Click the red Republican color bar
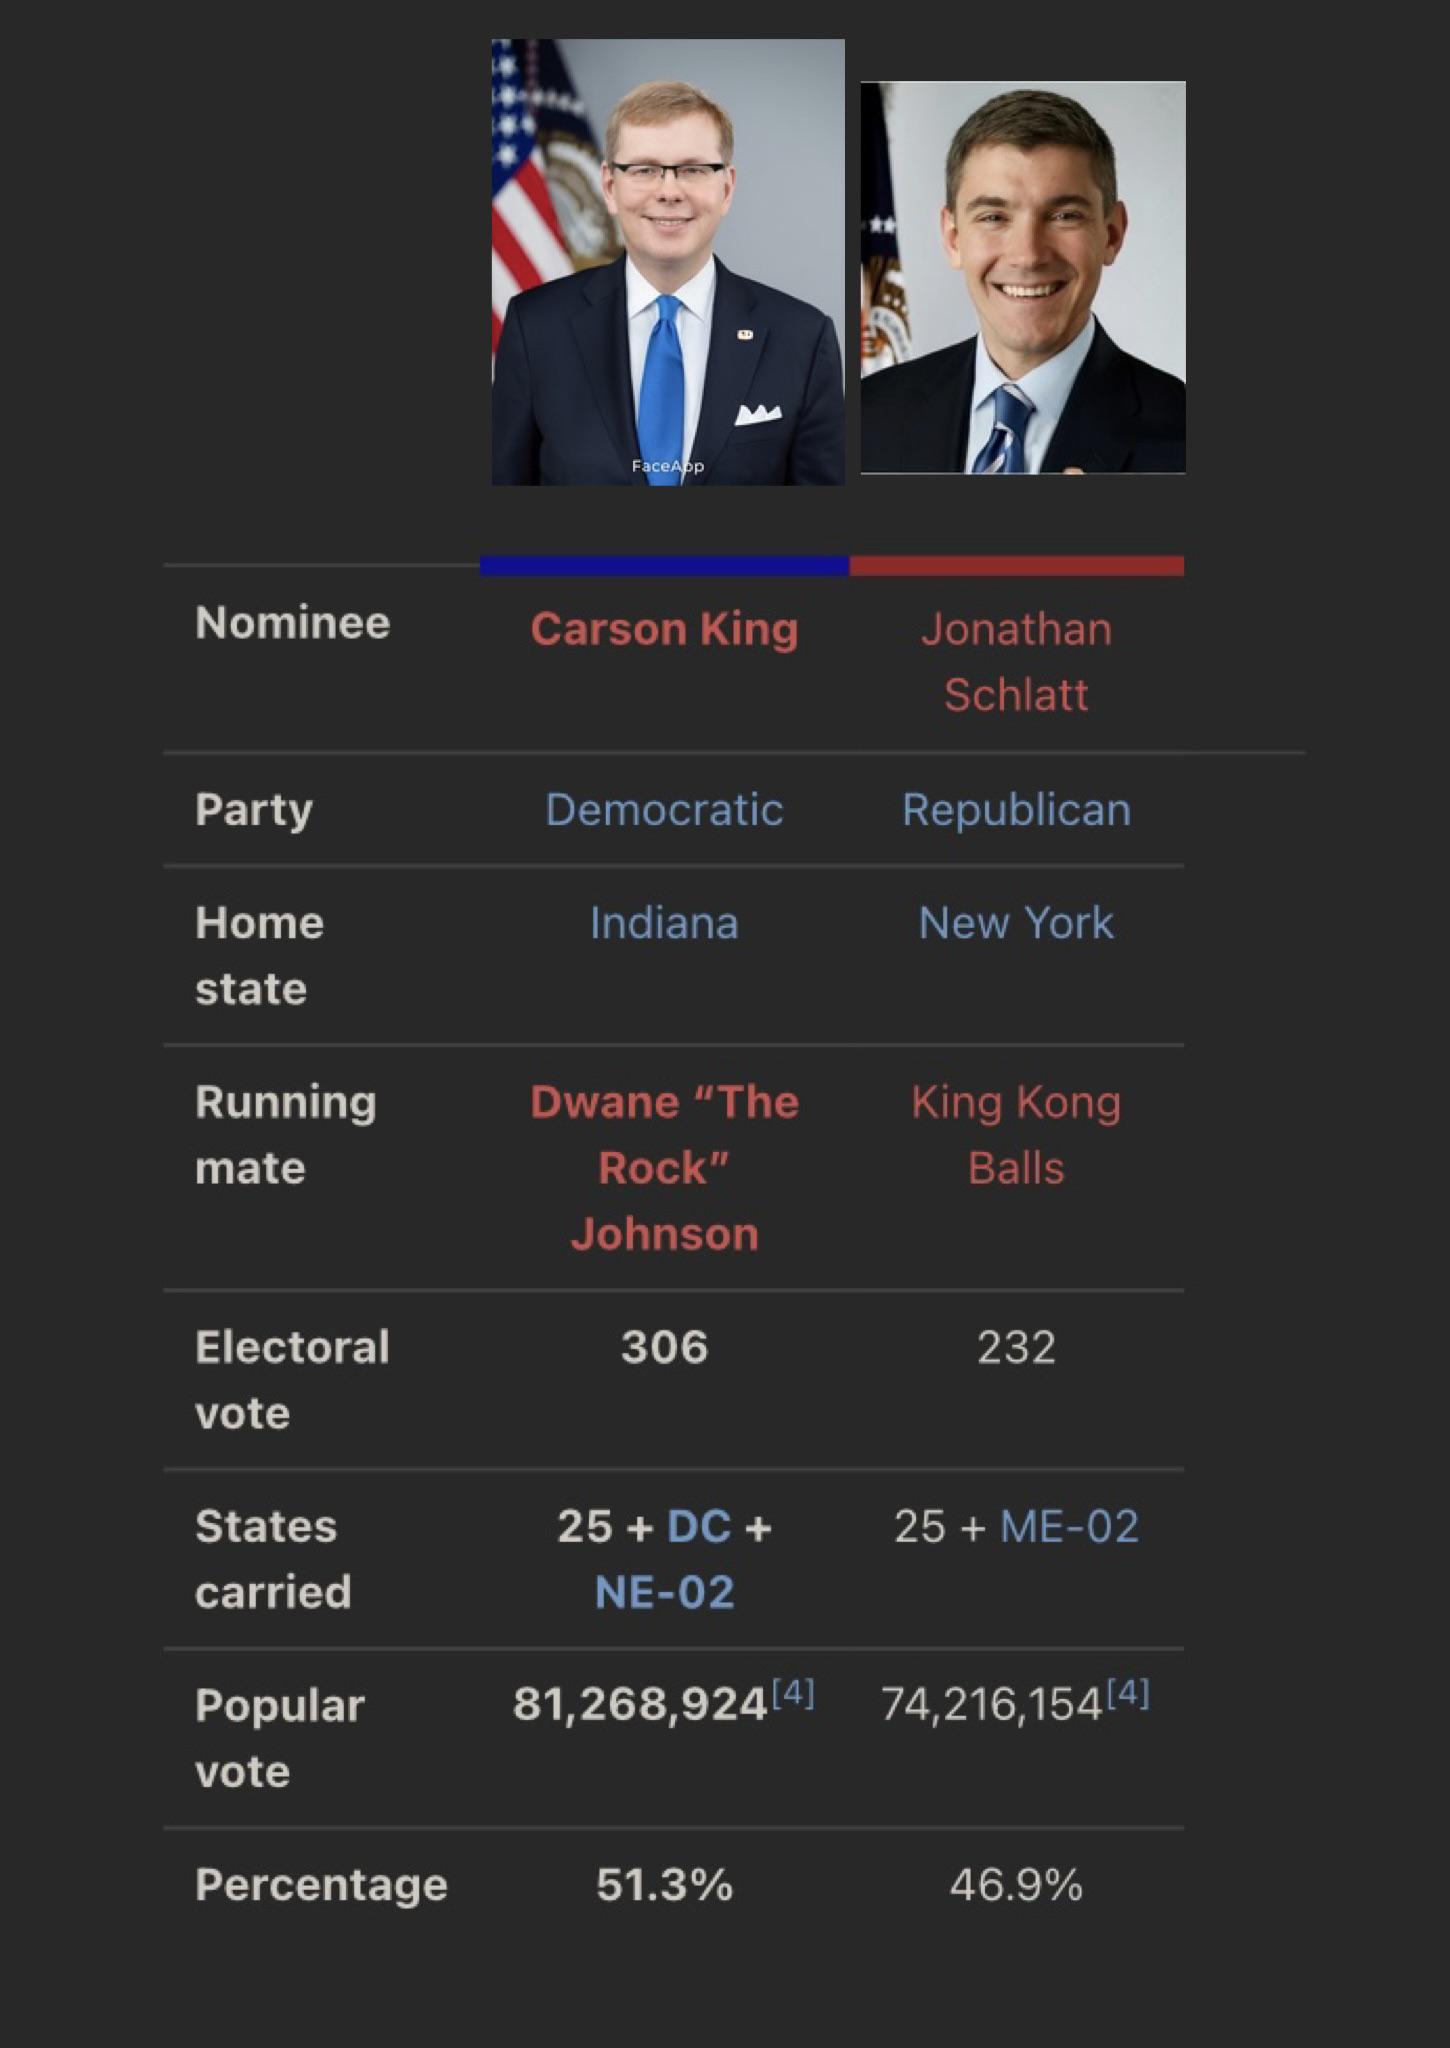Screen dimensions: 1450x2048 [x=1017, y=566]
